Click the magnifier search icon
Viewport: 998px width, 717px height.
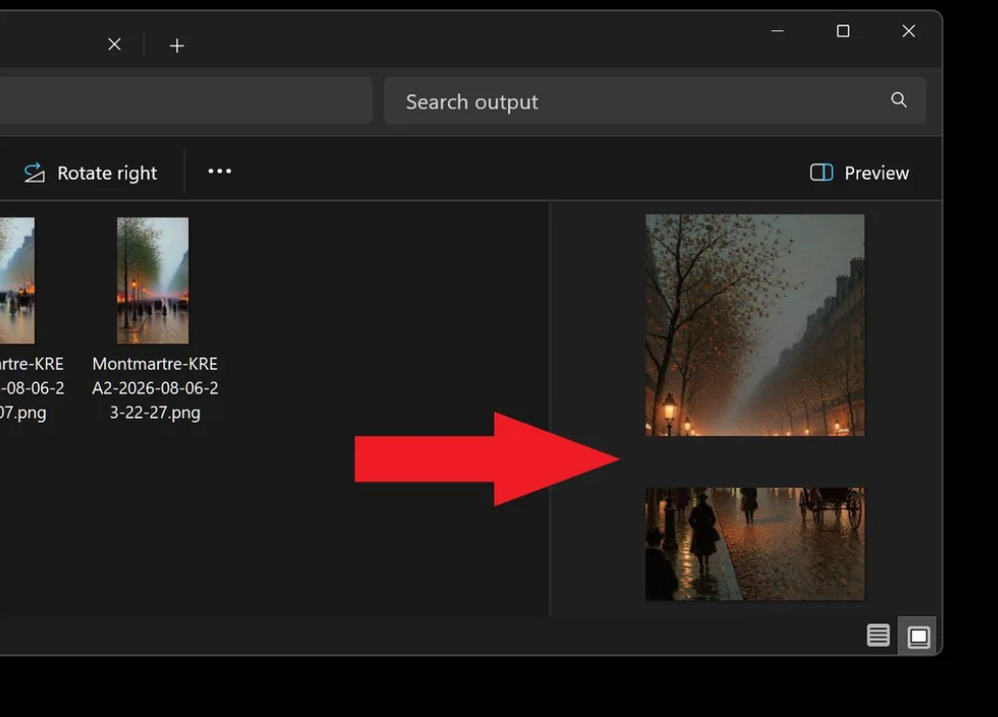899,100
